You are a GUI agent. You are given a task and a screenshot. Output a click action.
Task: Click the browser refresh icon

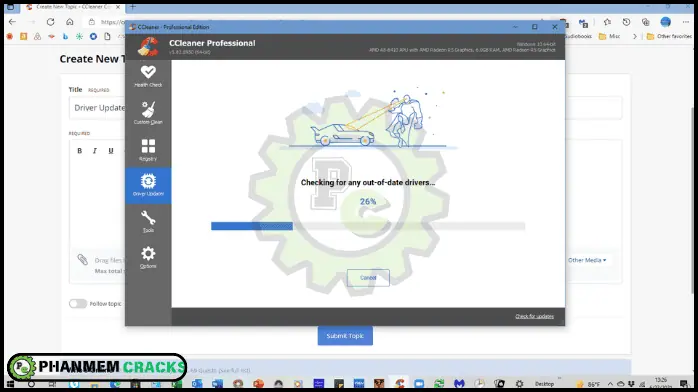50,22
